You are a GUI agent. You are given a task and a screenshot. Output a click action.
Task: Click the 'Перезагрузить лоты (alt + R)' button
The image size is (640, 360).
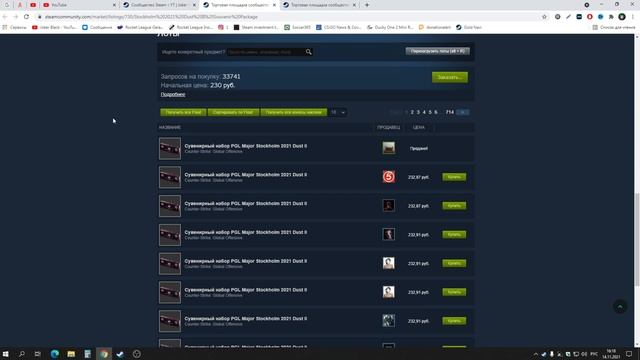click(x=438, y=51)
